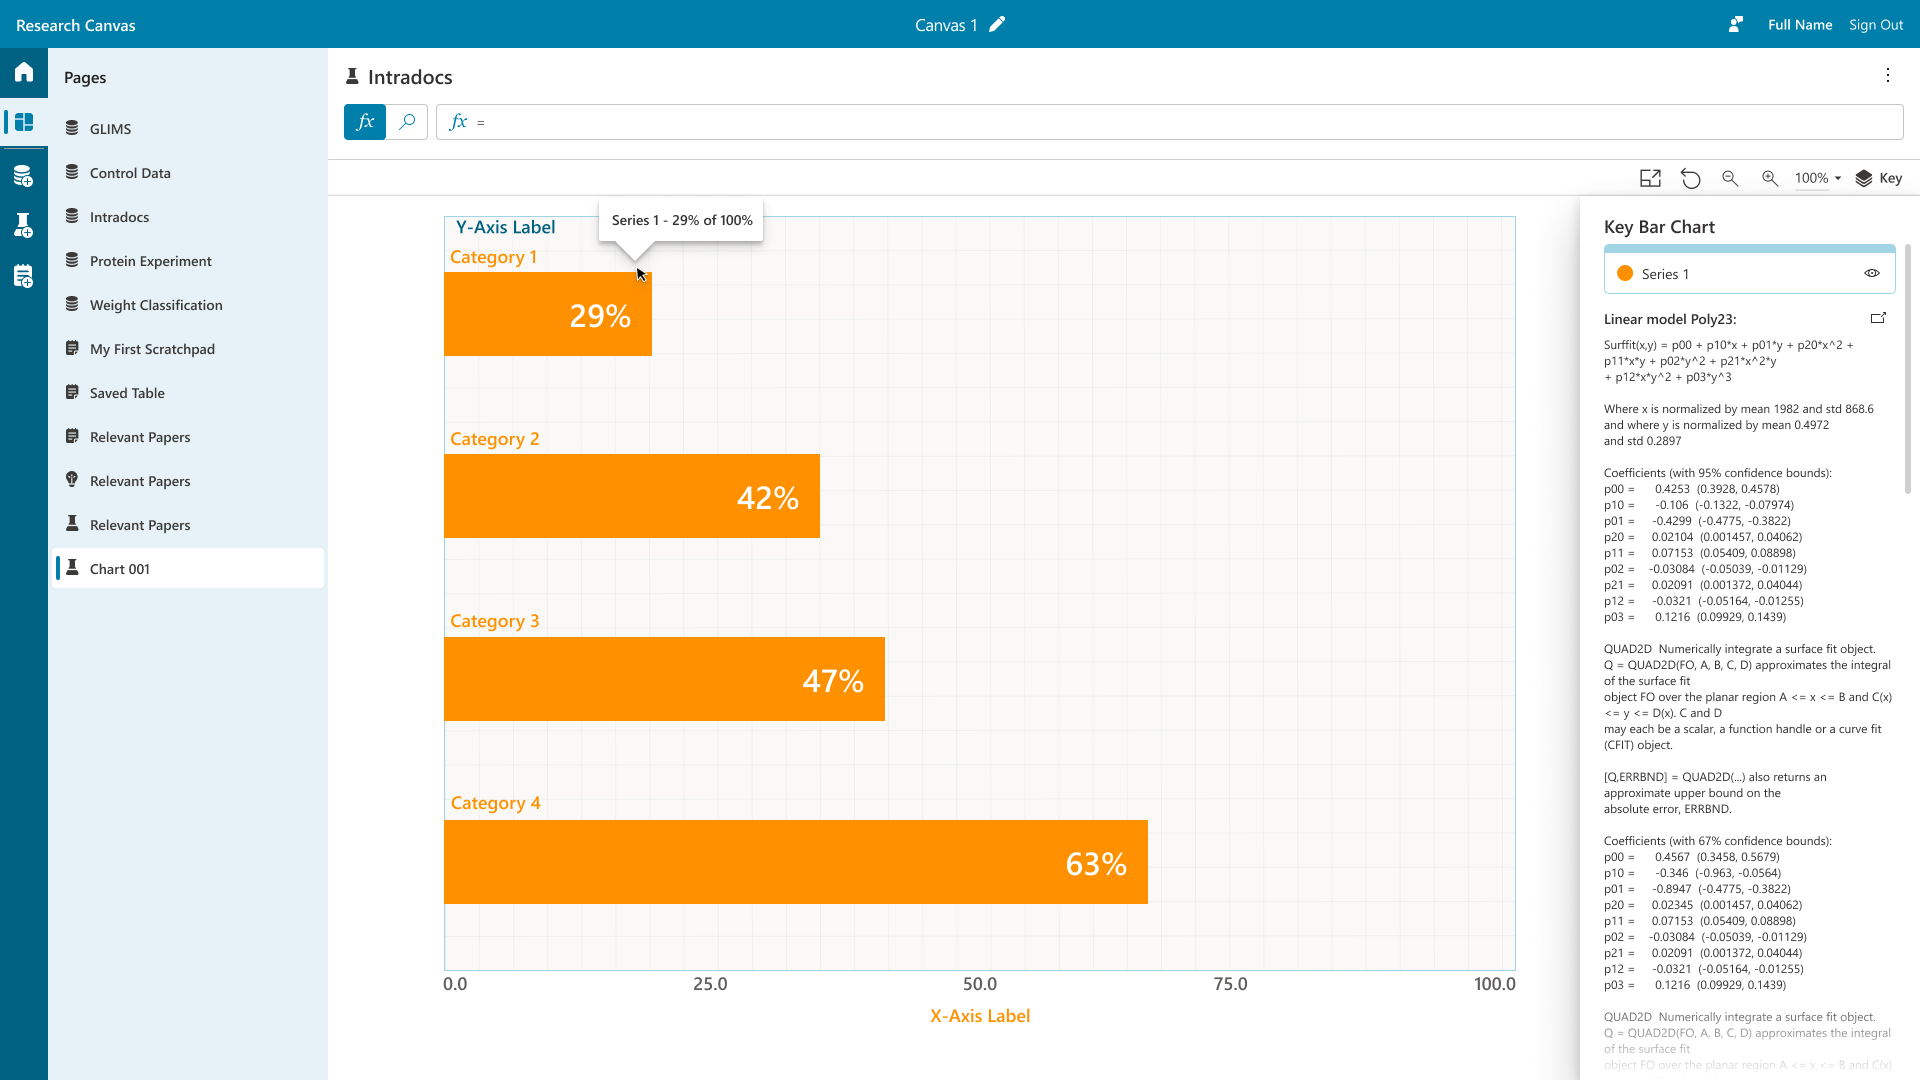Click the pencil icon to rename Canvas 1

tap(997, 25)
